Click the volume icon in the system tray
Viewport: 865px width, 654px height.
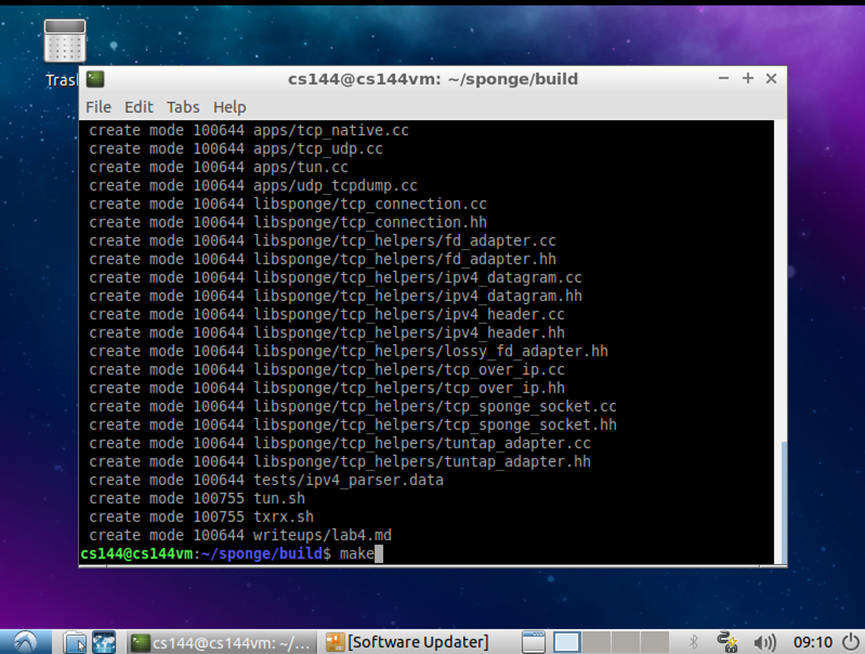[766, 642]
